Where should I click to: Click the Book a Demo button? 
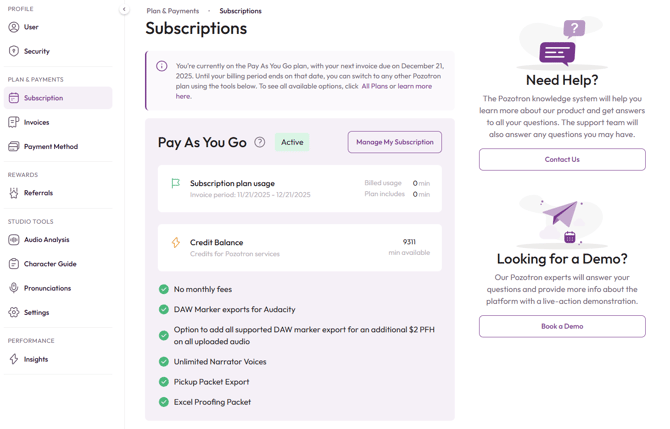tap(561, 326)
